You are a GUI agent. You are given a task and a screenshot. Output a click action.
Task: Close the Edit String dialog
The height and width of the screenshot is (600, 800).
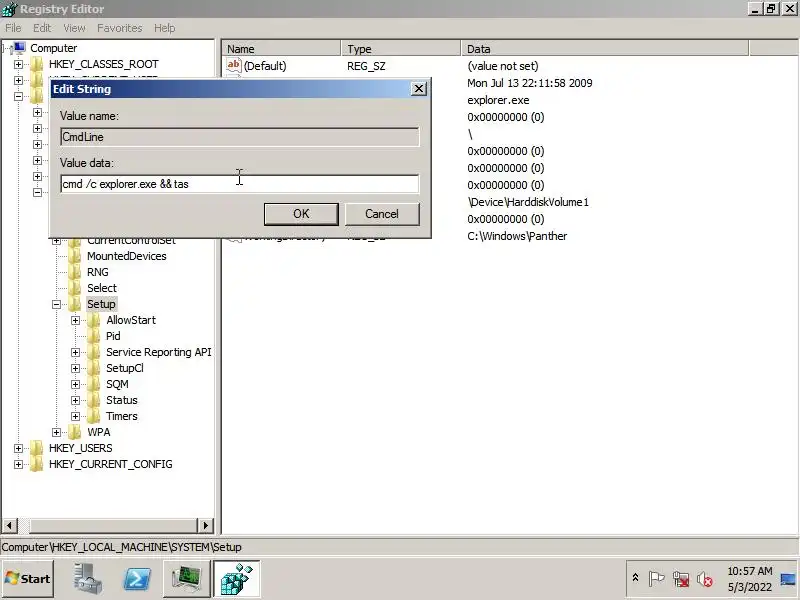418,89
